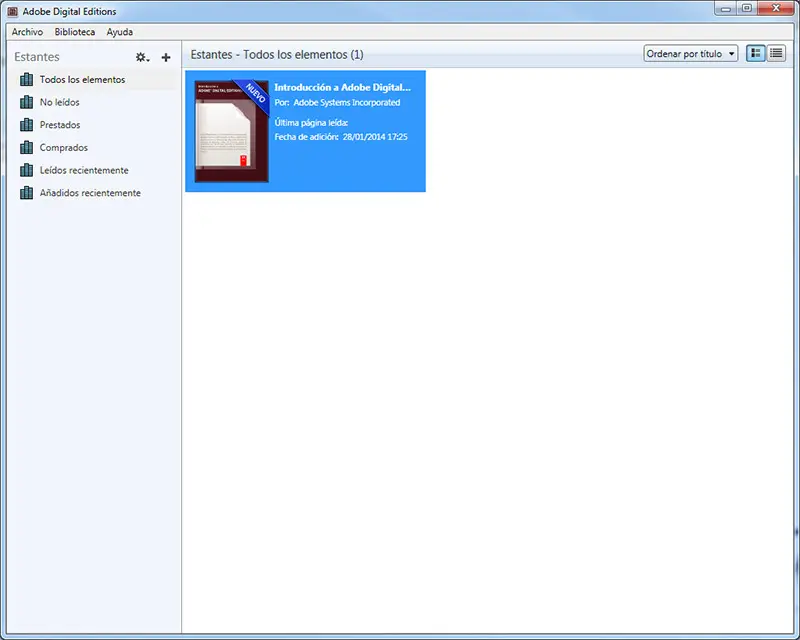
Task: Add a new bookshelf with plus icon
Action: click(x=166, y=57)
